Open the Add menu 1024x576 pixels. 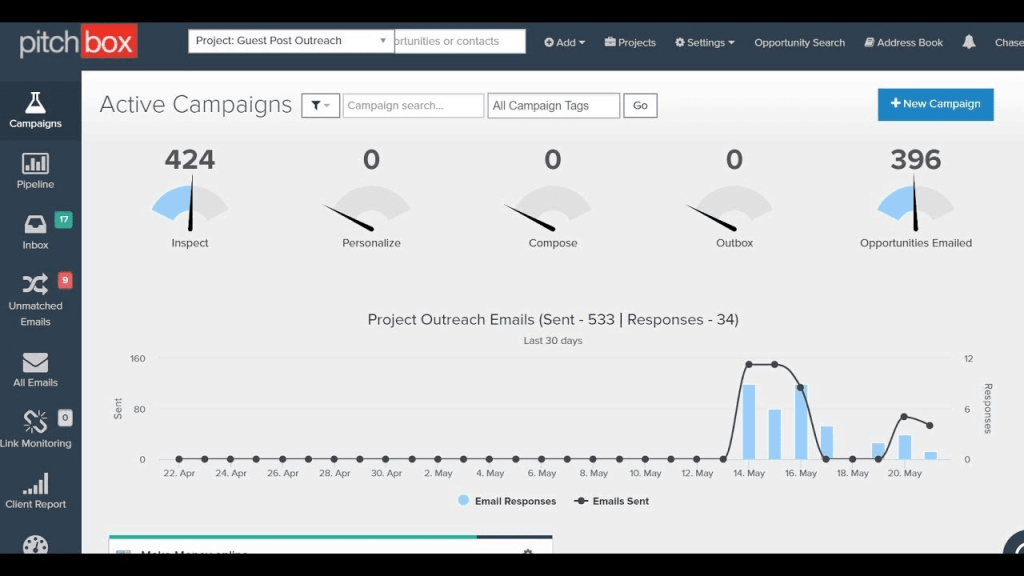pos(565,42)
